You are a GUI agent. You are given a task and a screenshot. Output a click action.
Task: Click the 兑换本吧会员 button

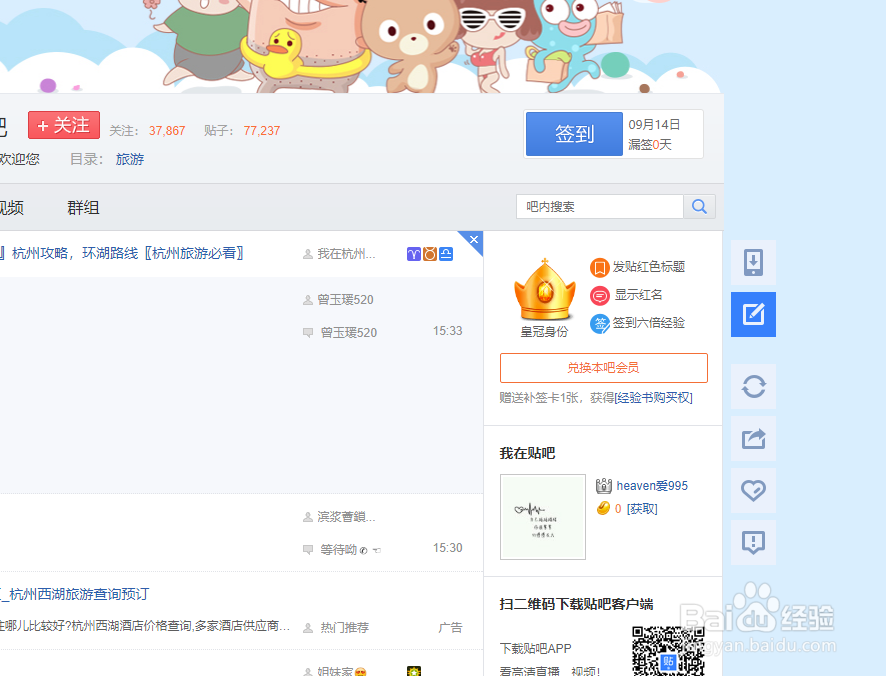point(603,368)
